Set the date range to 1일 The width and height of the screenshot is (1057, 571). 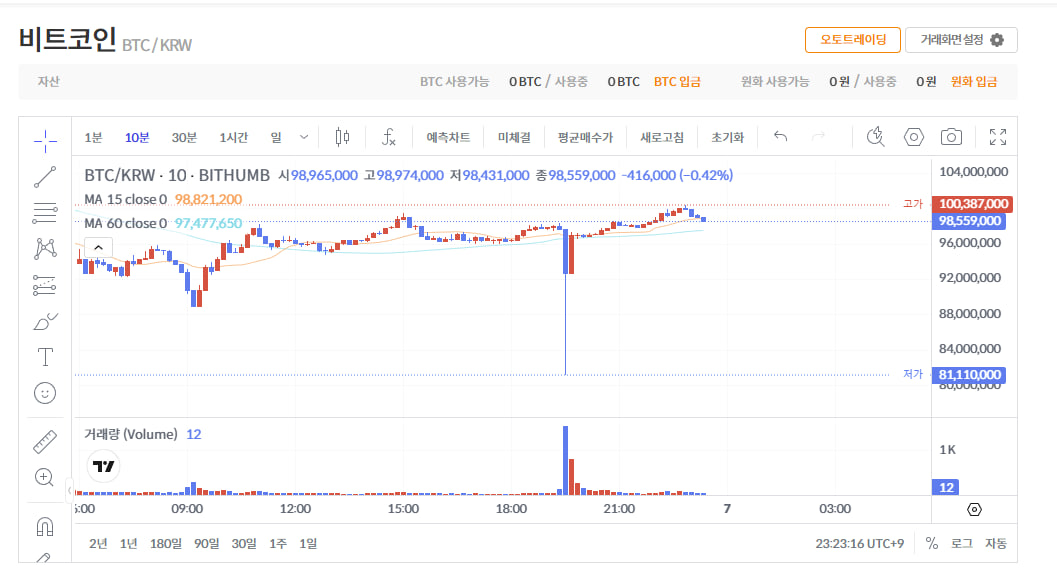click(x=308, y=543)
